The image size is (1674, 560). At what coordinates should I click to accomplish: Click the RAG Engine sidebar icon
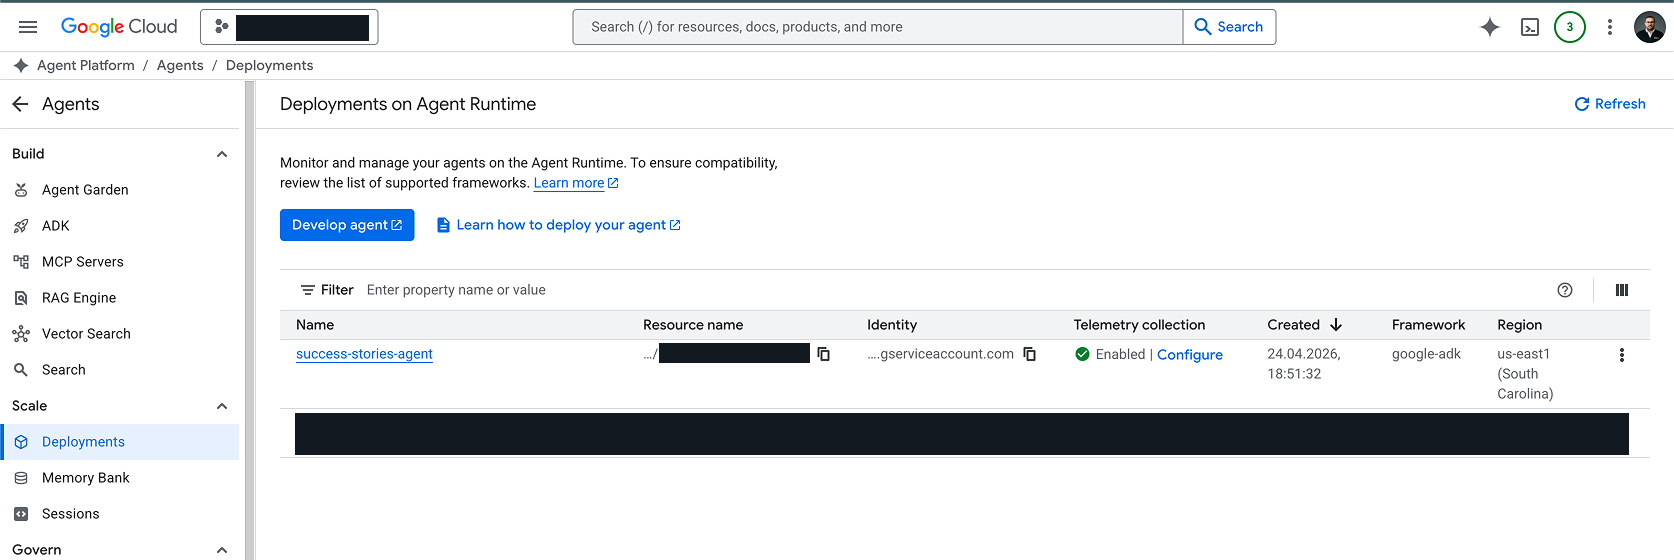[21, 298]
